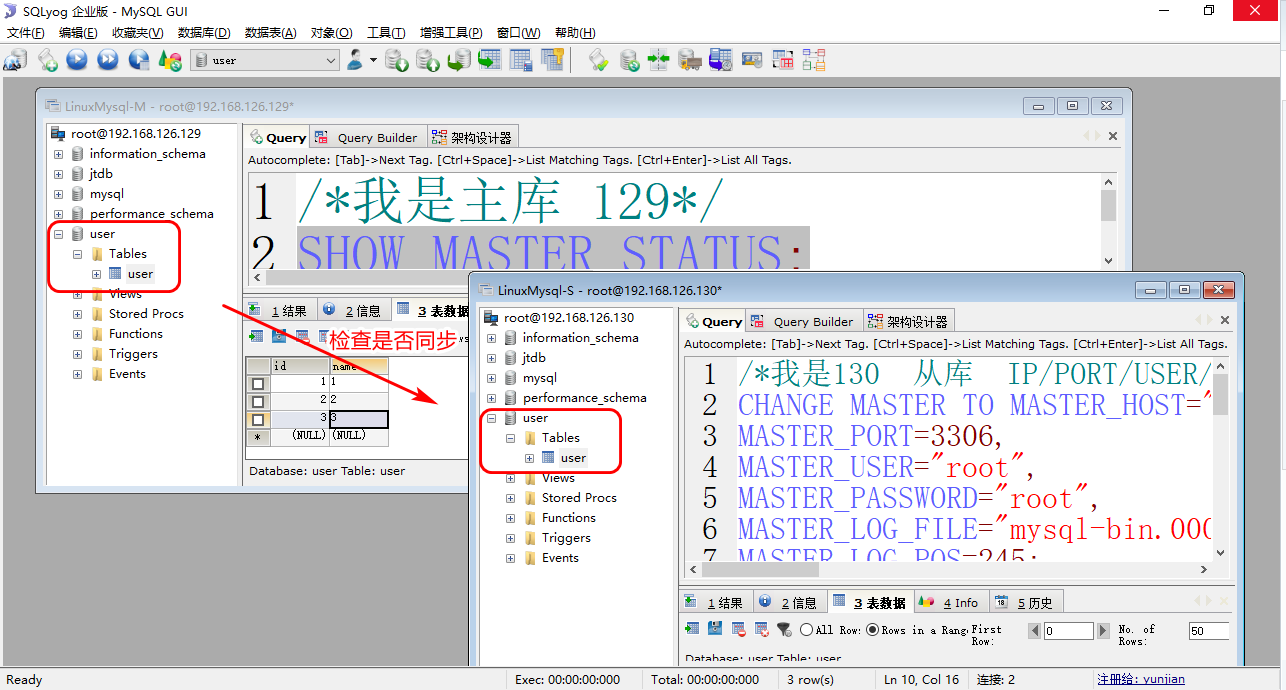Open the schema designer toolbar icon
Viewport: 1286px width, 690px height.
pyautogui.click(x=783, y=60)
